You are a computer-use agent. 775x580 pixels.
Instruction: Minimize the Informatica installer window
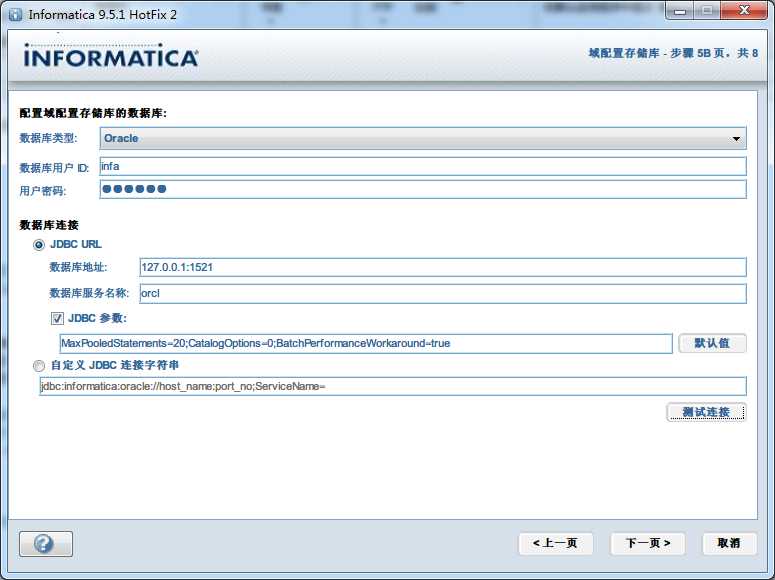coord(680,11)
